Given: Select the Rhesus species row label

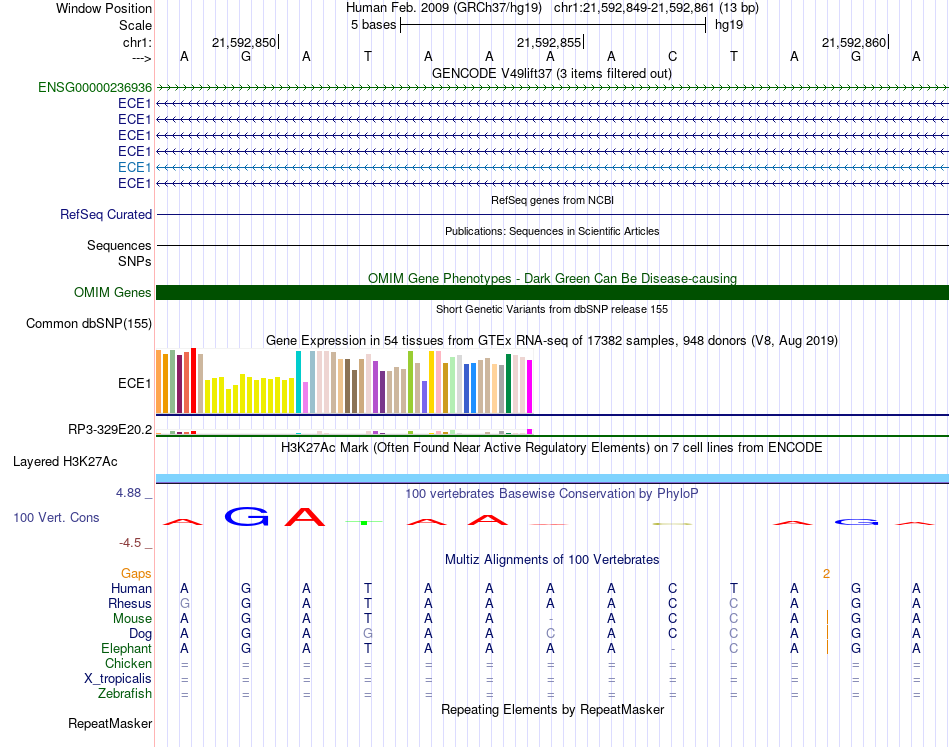Looking at the screenshot, I should point(130,603).
